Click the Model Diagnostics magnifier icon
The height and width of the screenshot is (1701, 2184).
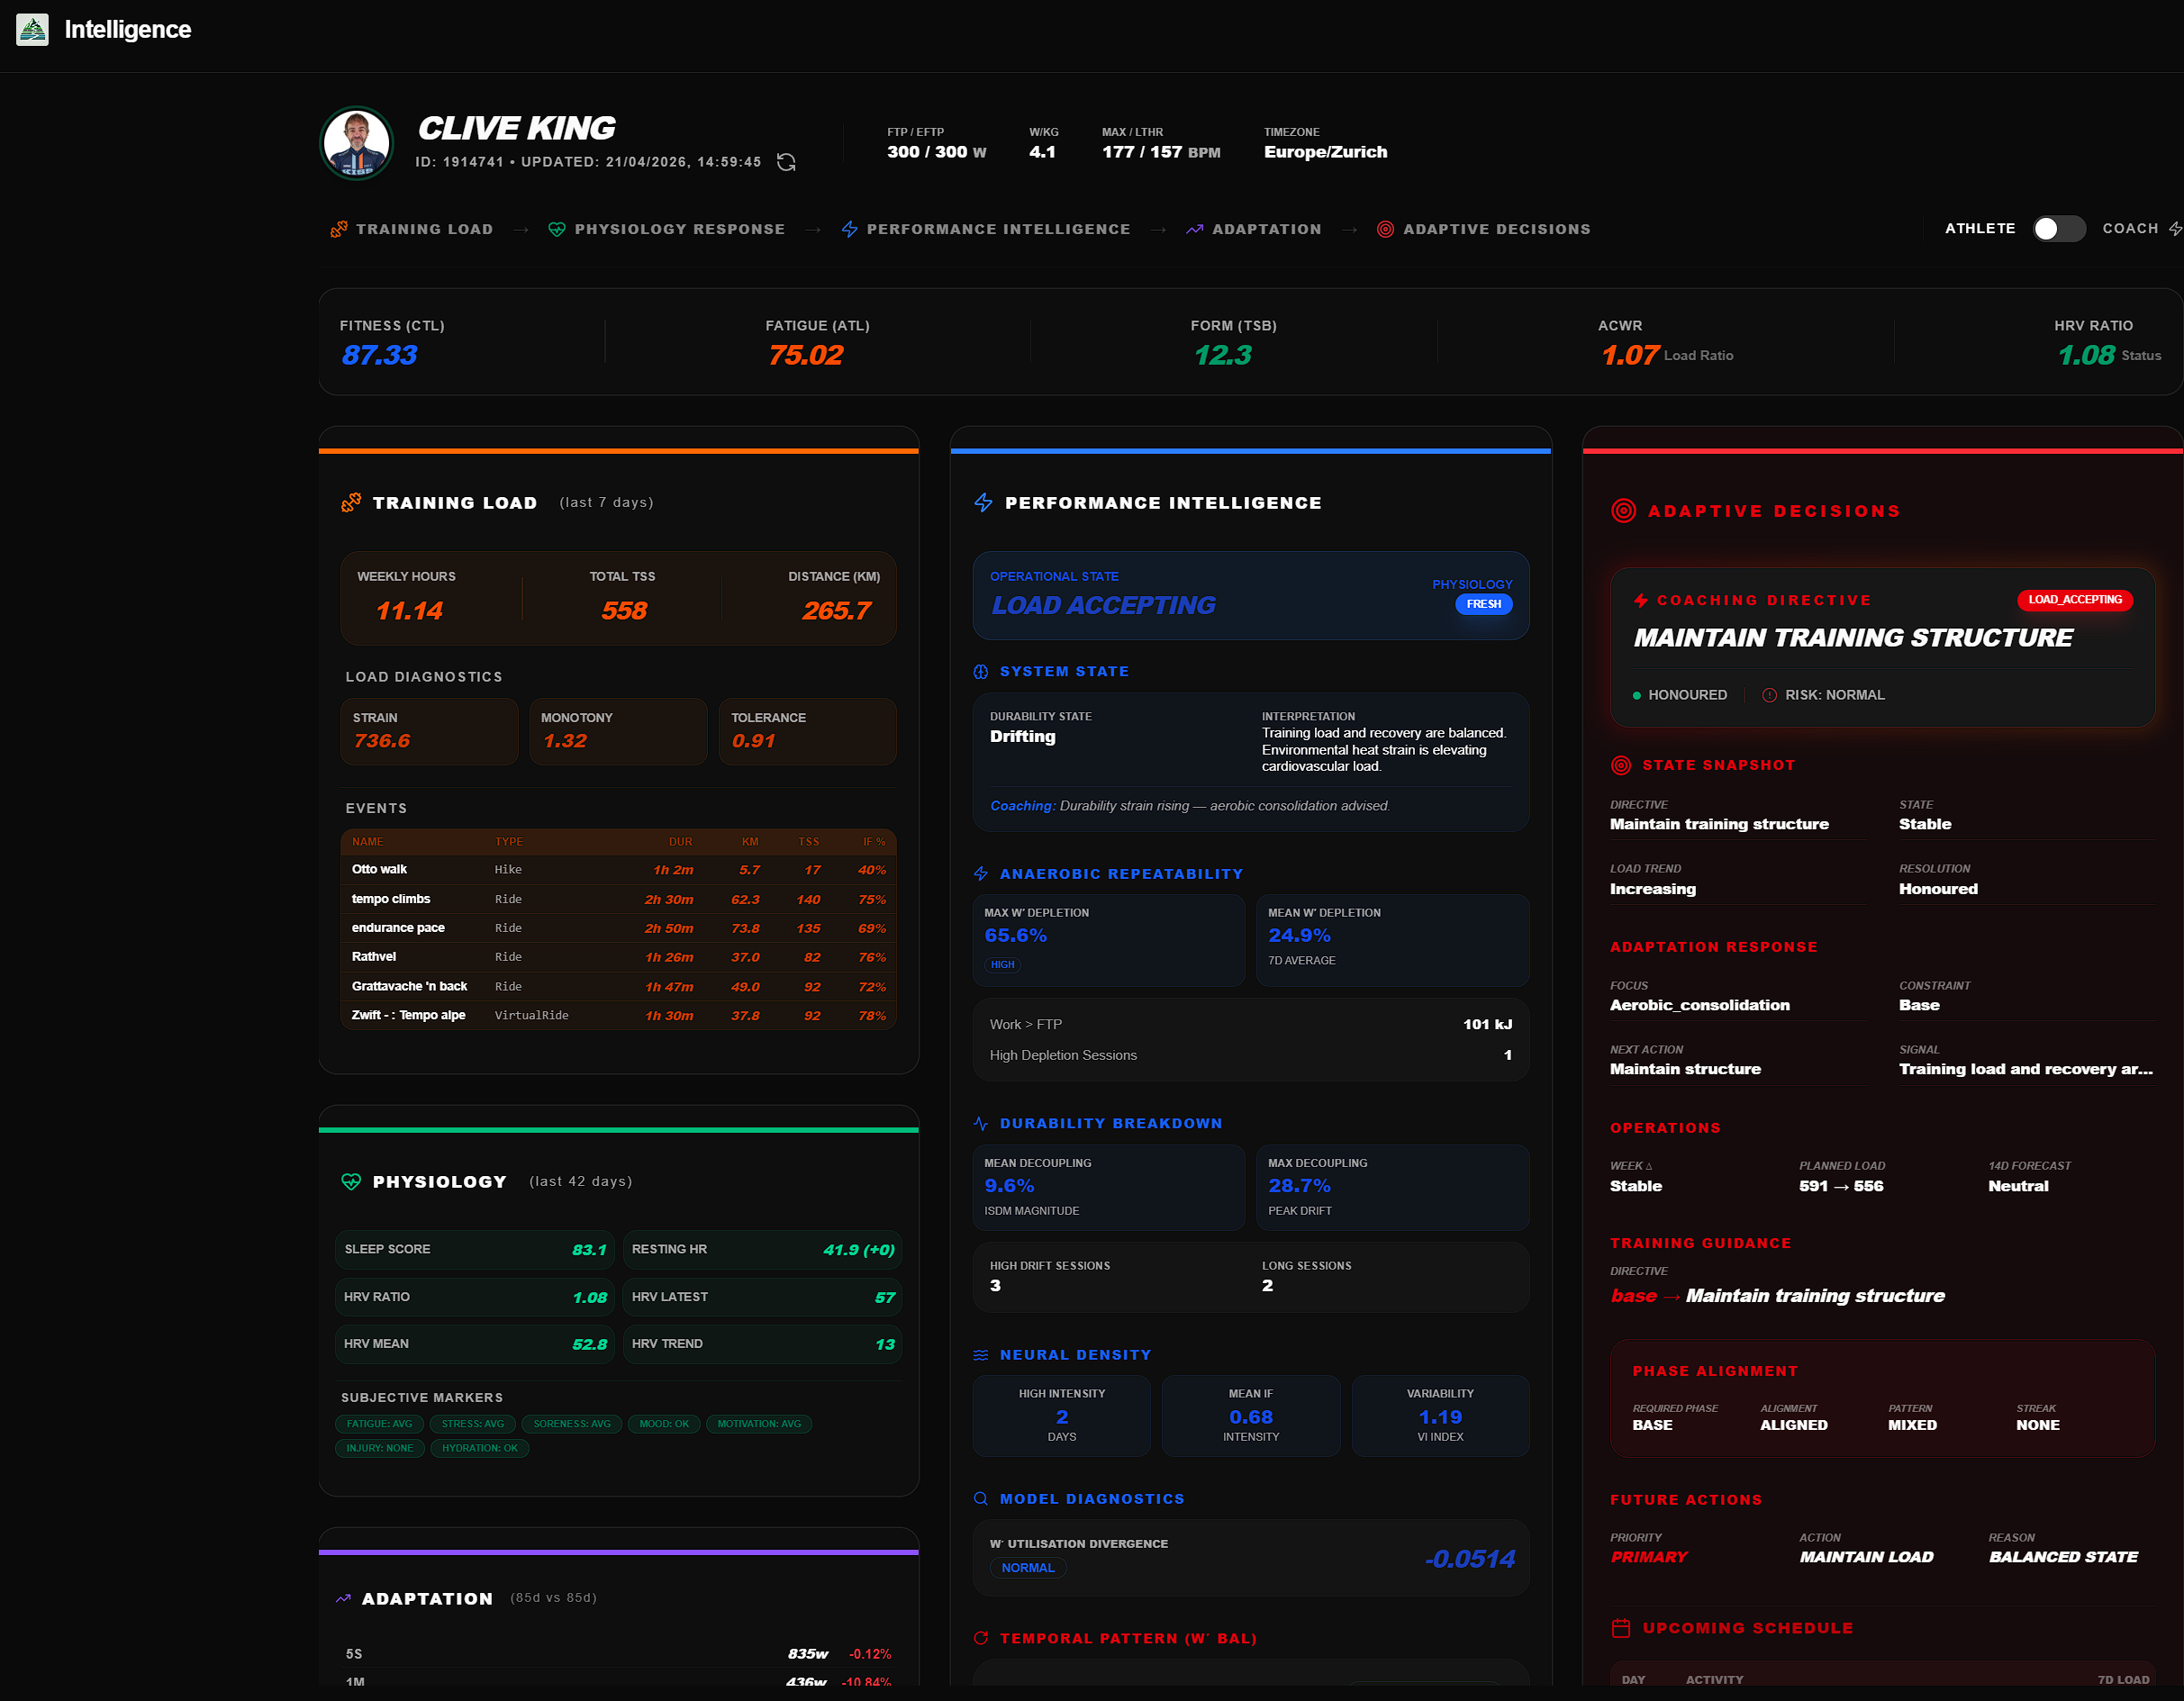coord(980,1498)
